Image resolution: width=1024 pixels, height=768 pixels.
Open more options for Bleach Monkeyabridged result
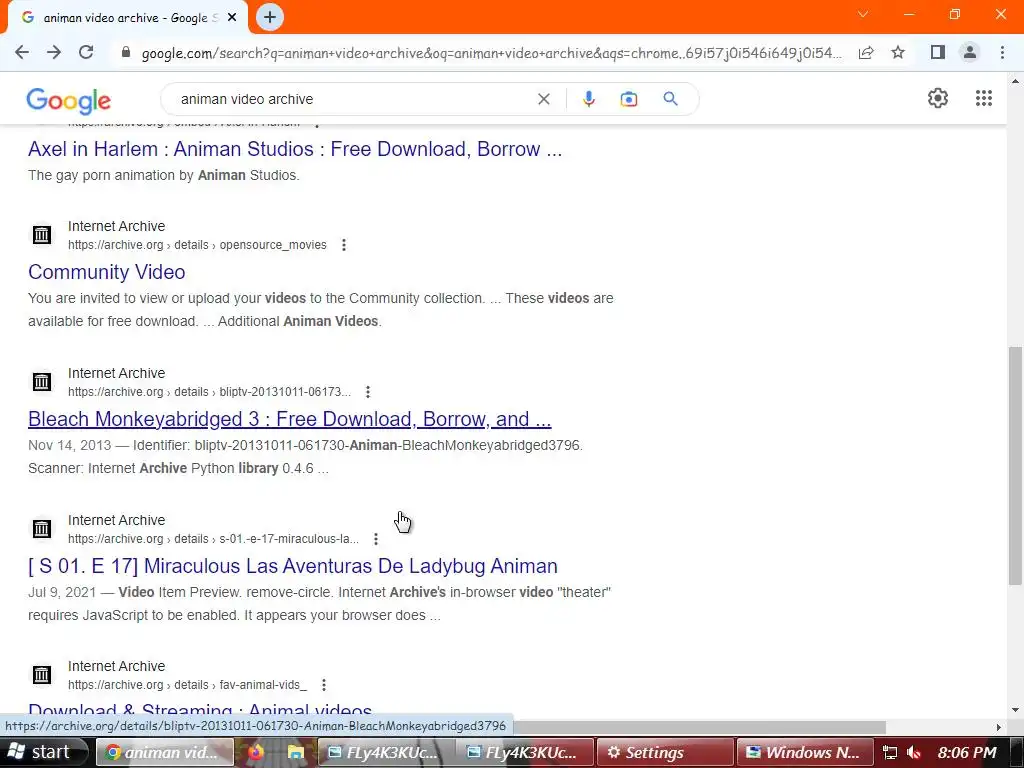click(x=368, y=392)
